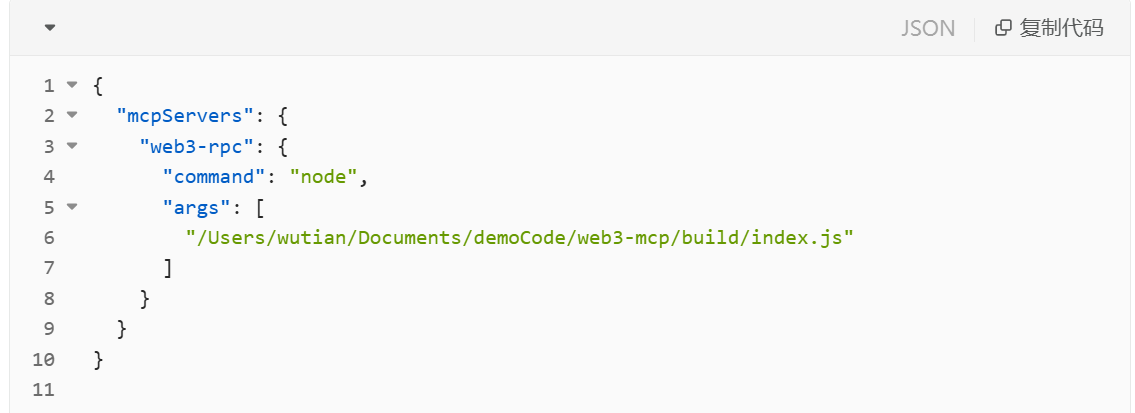Collapse the entire code block header arrow
Image resolution: width=1135 pixels, height=413 pixels.
point(50,28)
